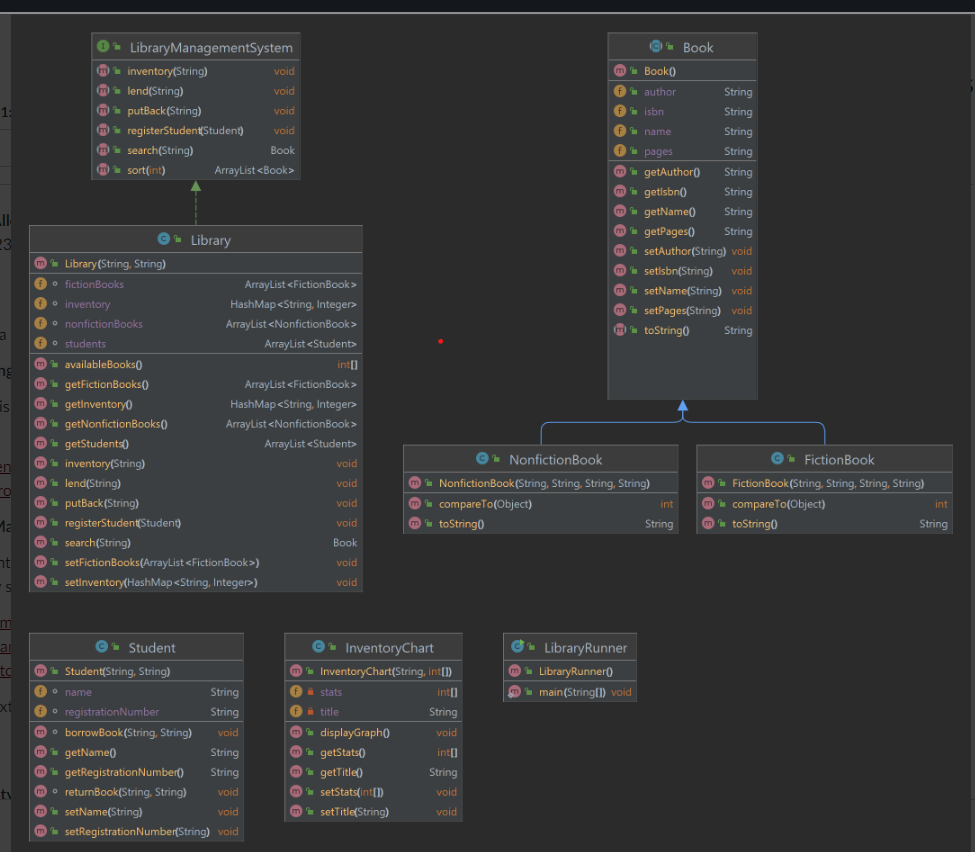Screen dimensions: 975x852
Task: Click the NonfictionBook constructor row
Action: point(540,483)
